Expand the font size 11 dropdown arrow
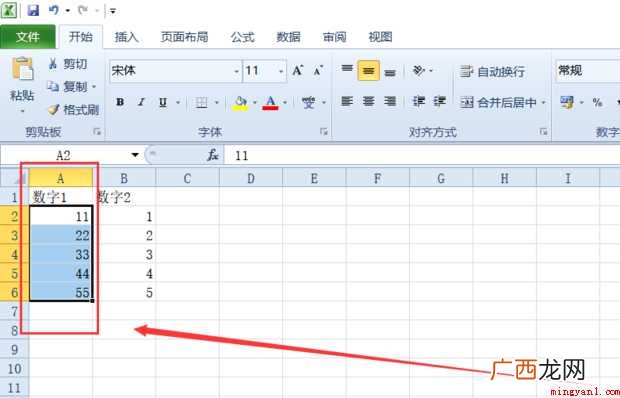 pos(281,72)
